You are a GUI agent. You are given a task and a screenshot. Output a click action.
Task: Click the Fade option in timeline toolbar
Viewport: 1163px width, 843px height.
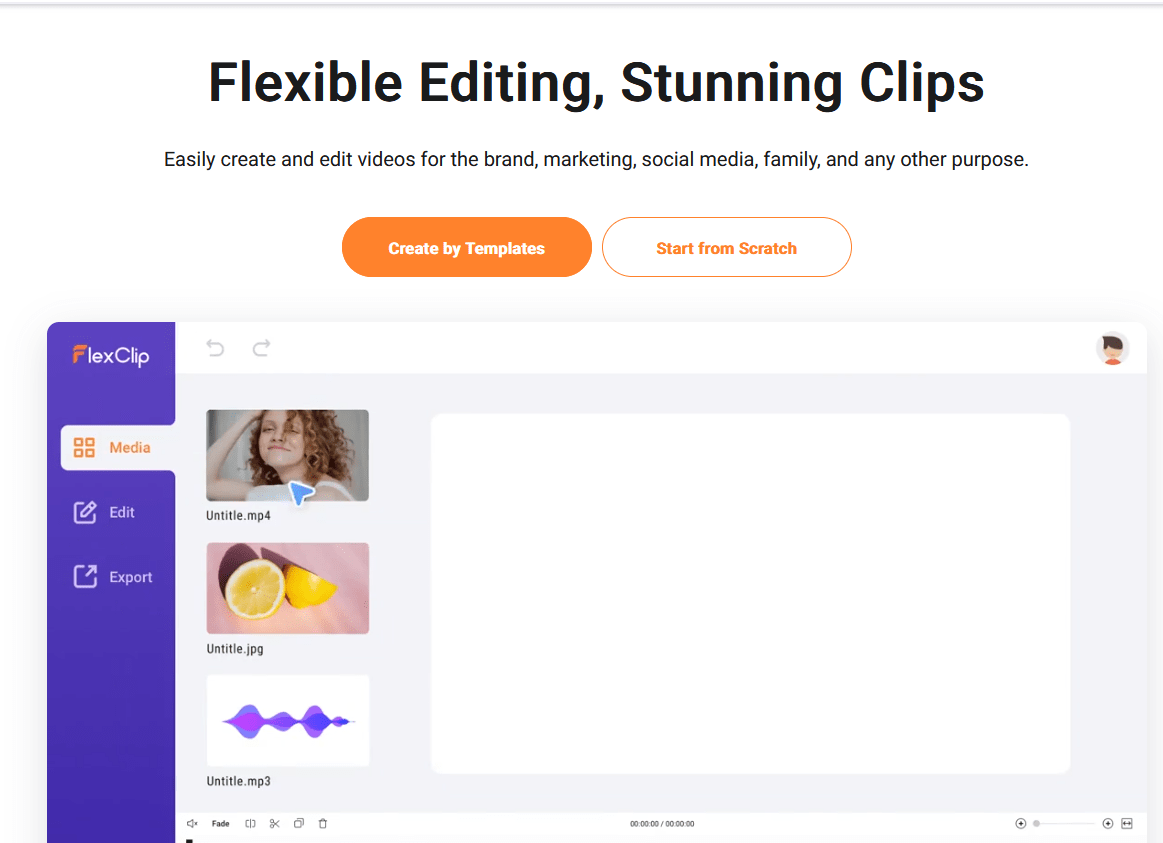[x=220, y=824]
